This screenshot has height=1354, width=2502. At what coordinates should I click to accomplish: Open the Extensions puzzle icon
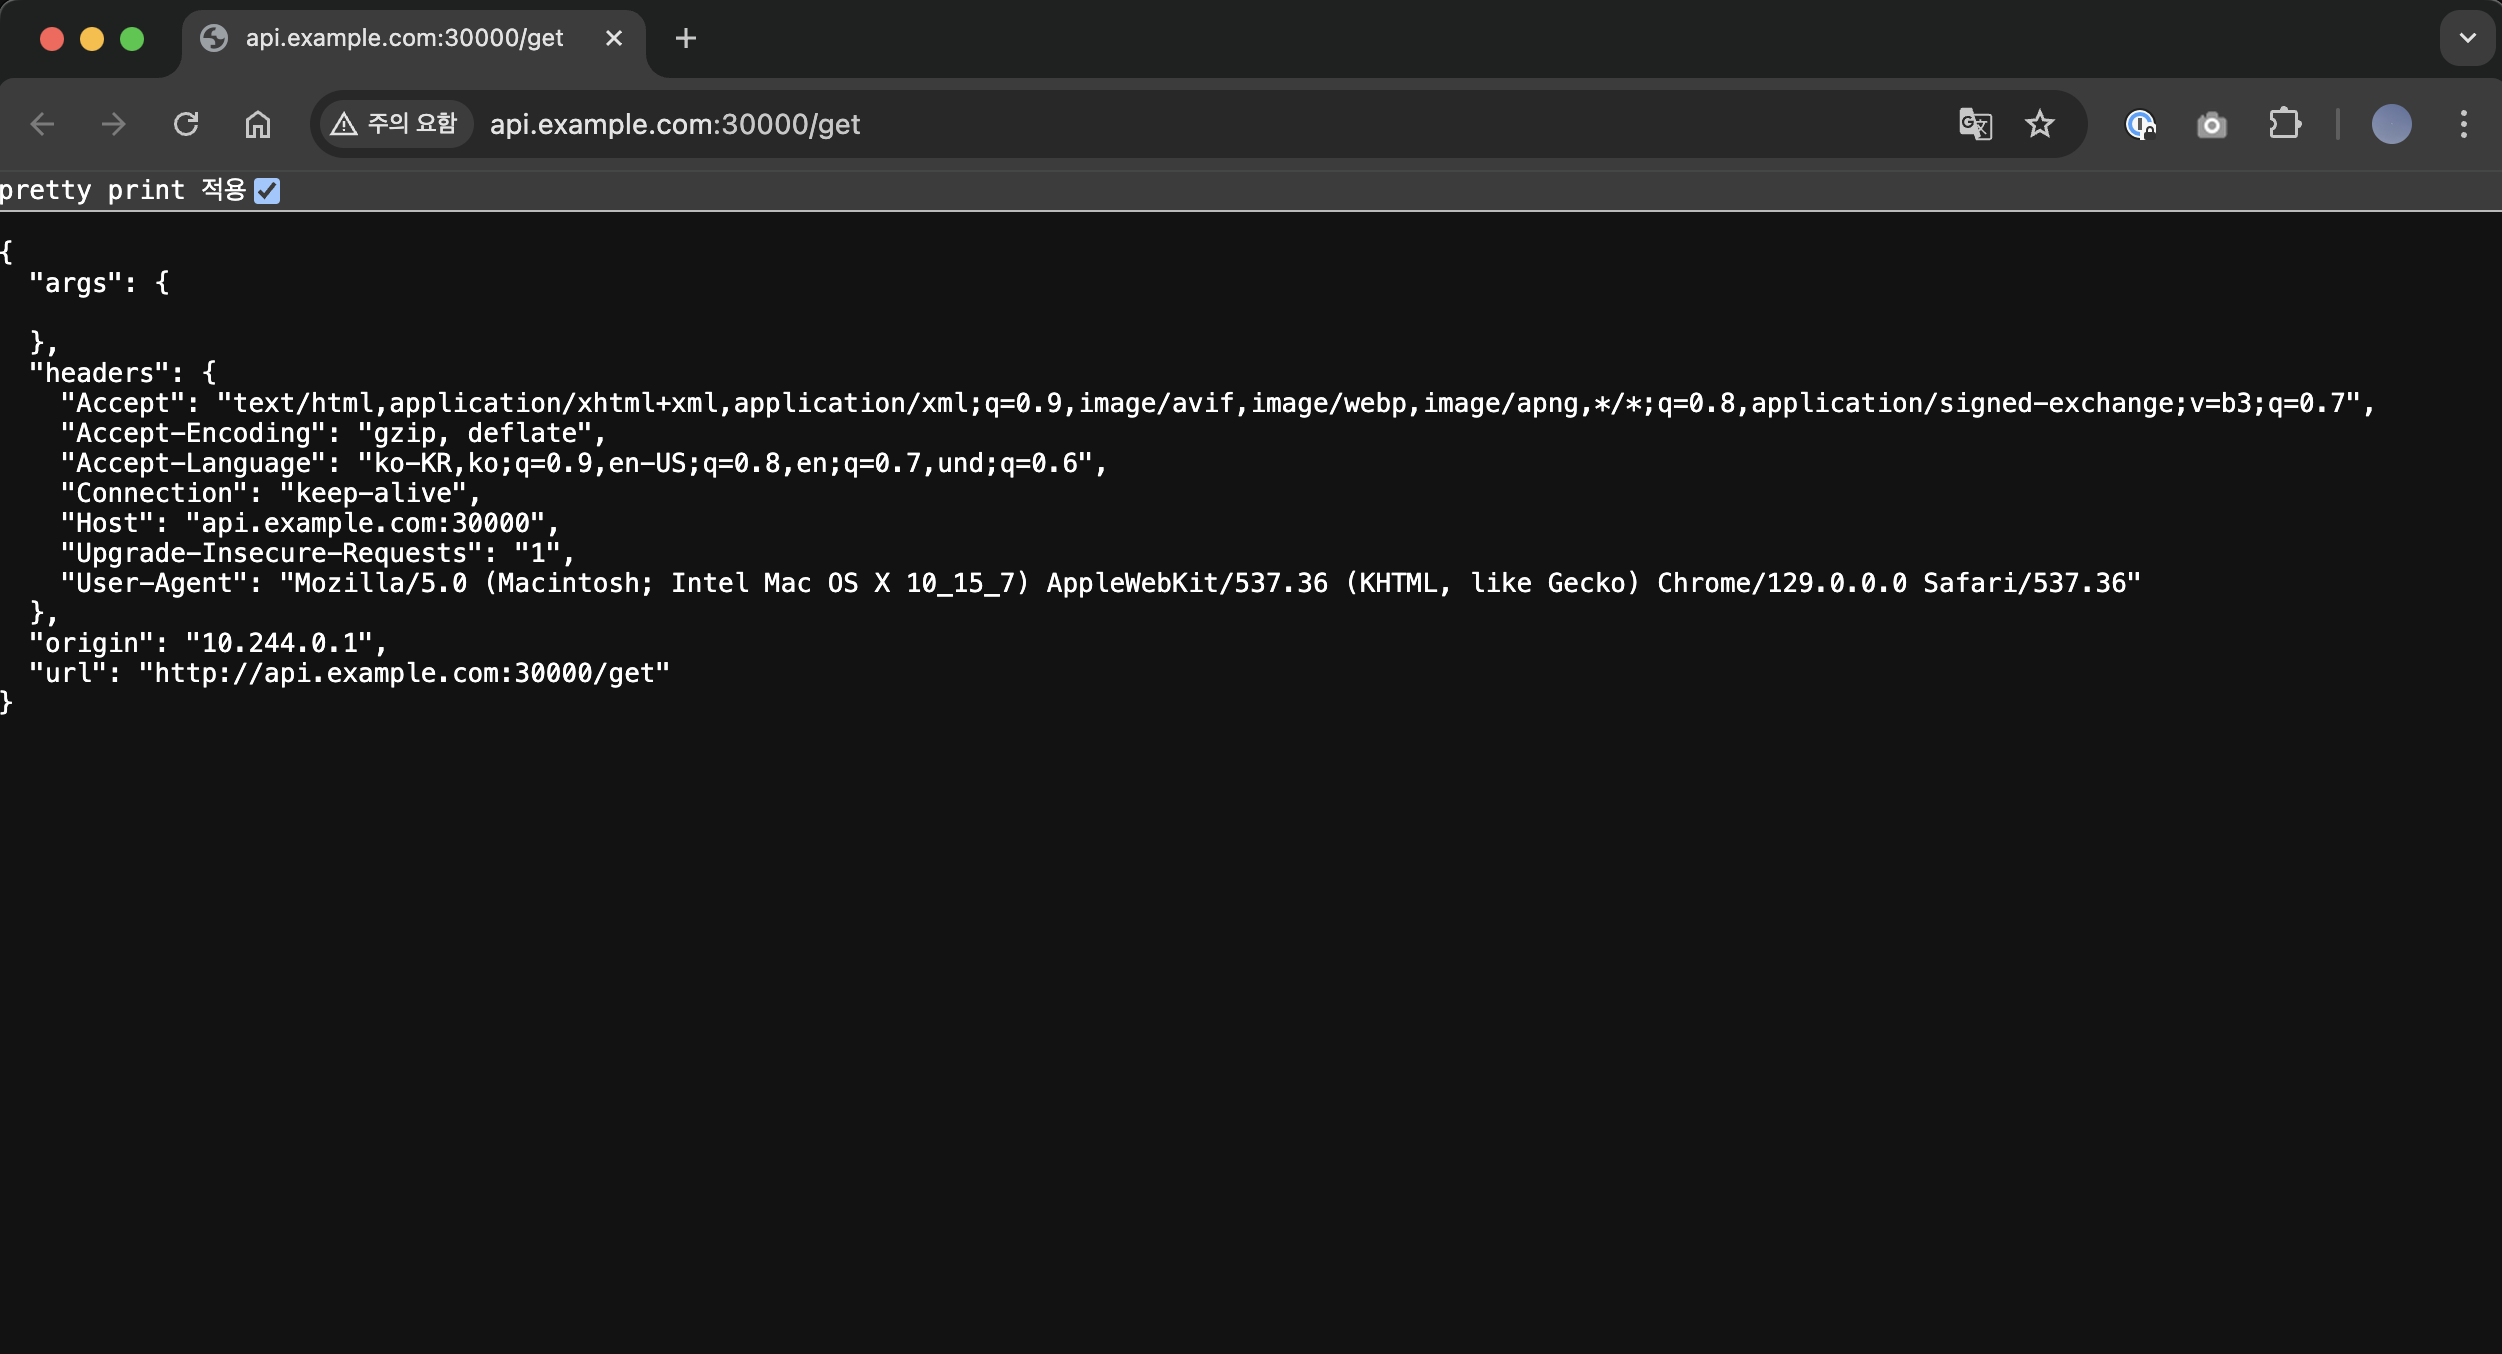coord(2284,124)
